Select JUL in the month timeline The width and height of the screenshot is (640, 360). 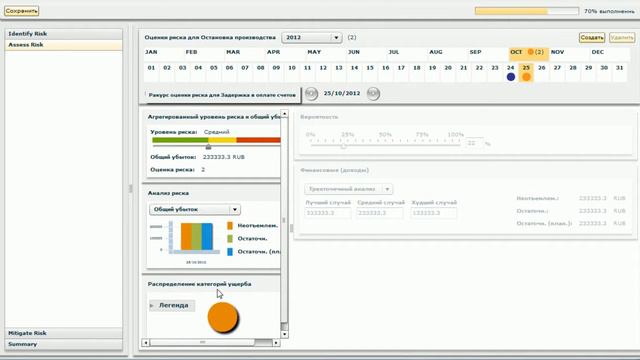pyautogui.click(x=394, y=52)
